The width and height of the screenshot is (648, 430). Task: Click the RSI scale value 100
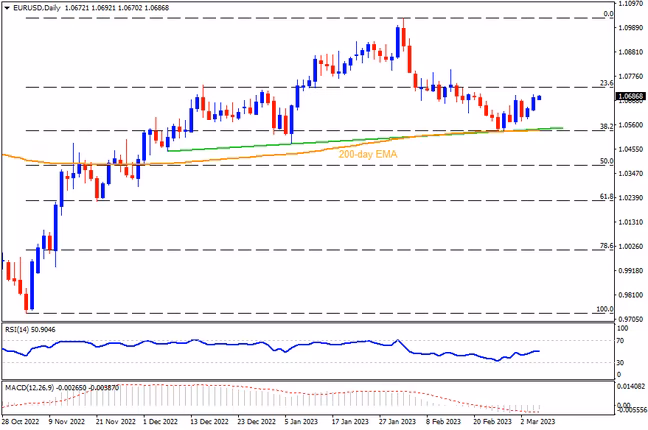pos(622,328)
